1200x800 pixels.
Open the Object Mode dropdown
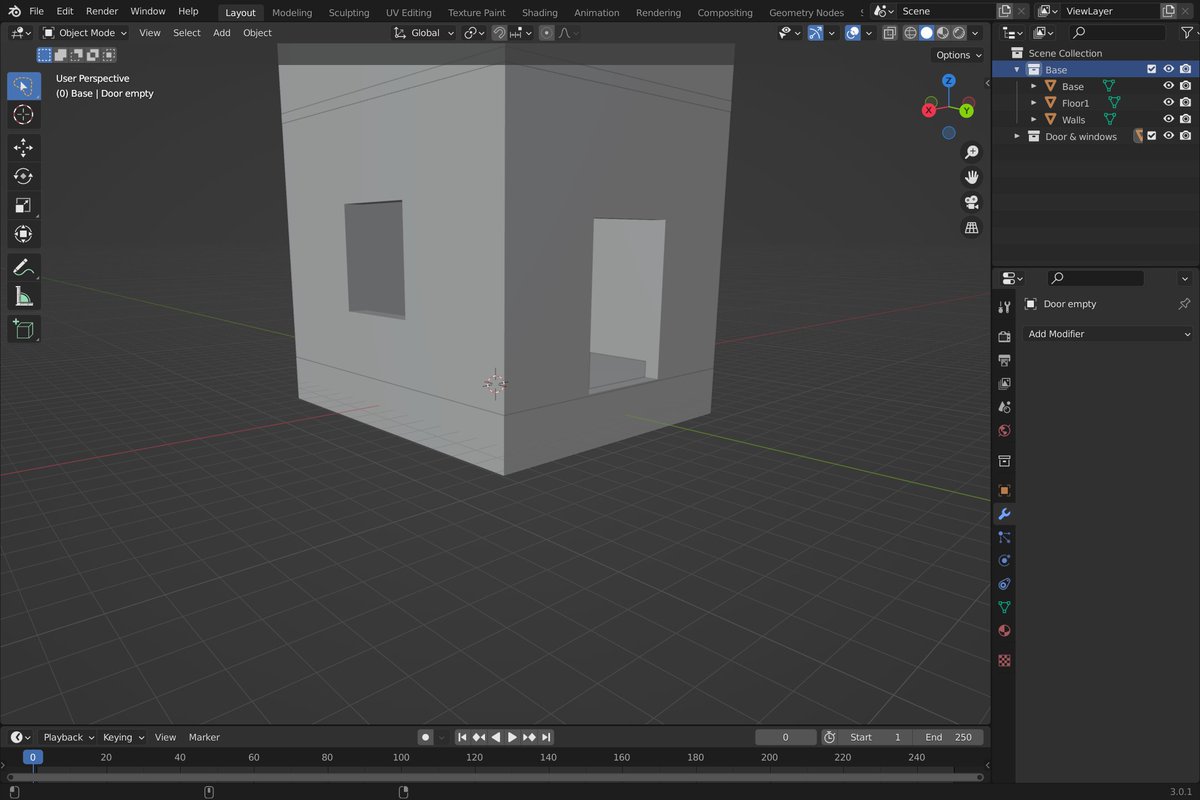click(85, 33)
